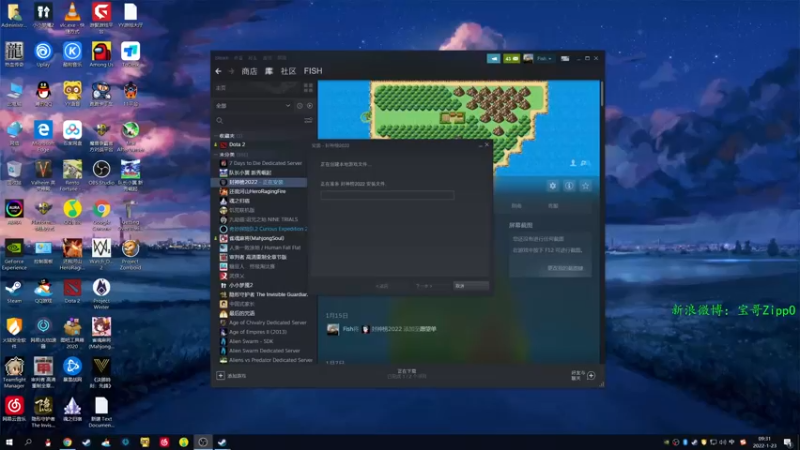This screenshot has width=800, height=450.
Task: Switch library to grid collections view
Action: tap(308, 88)
